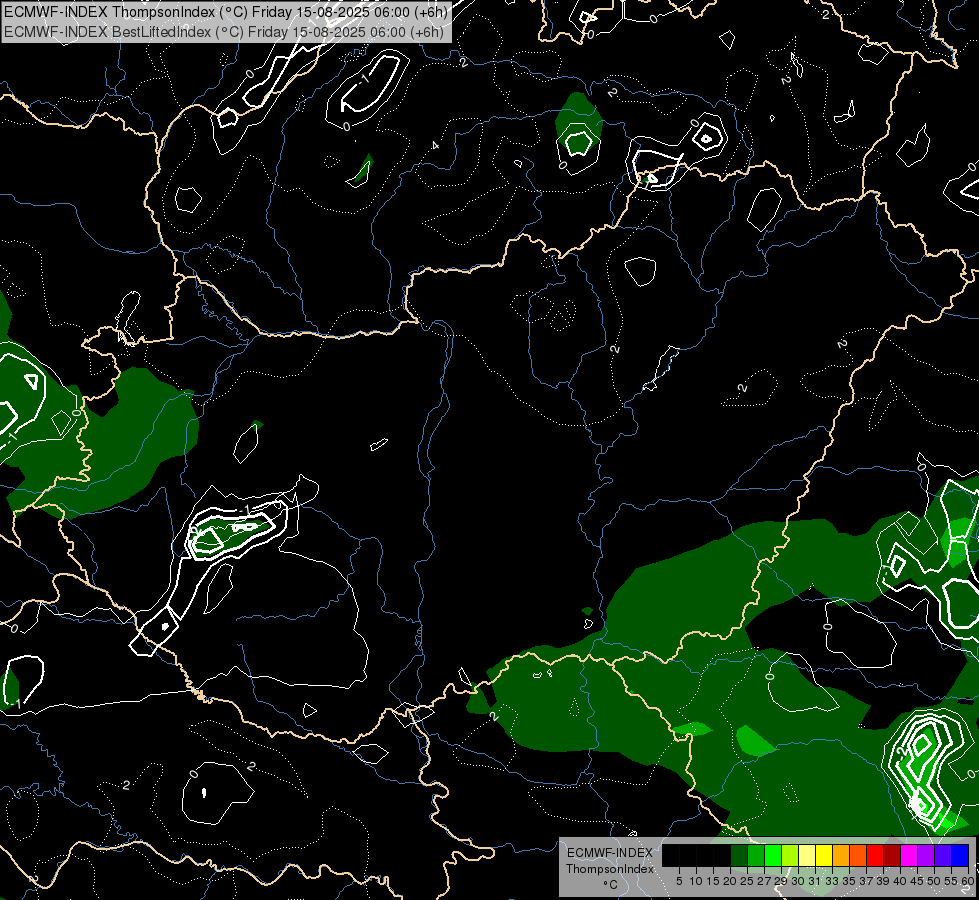Click the legend tick value '29'
The height and width of the screenshot is (900, 979).
coord(781,881)
